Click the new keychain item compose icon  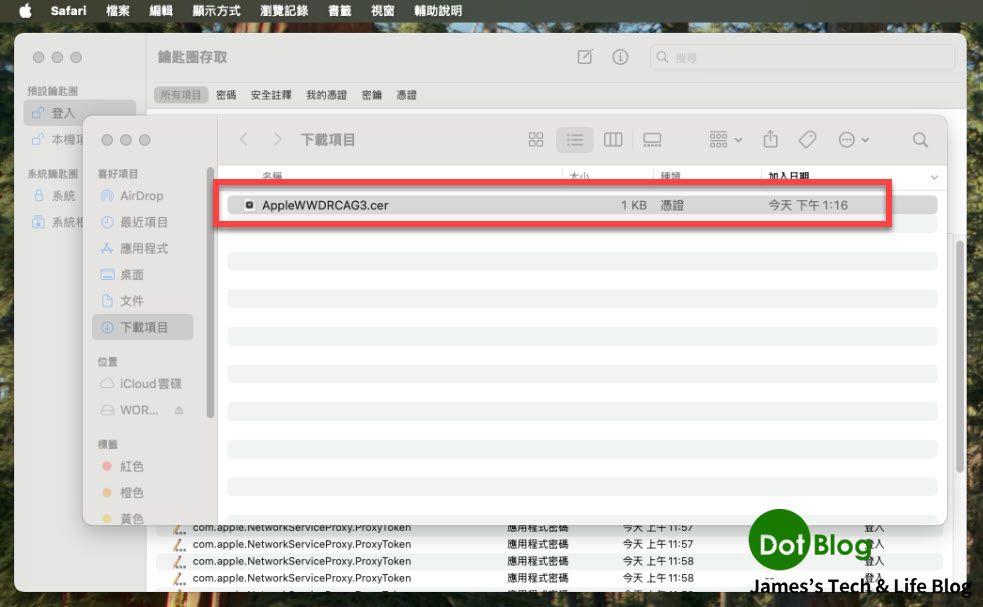[585, 58]
